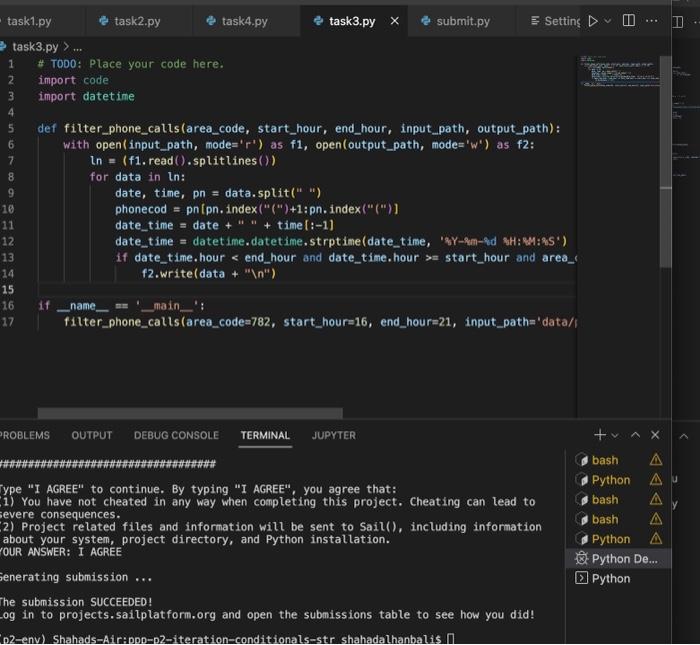Click the editor horizontal scrollbar
700x645 pixels.
point(190,413)
